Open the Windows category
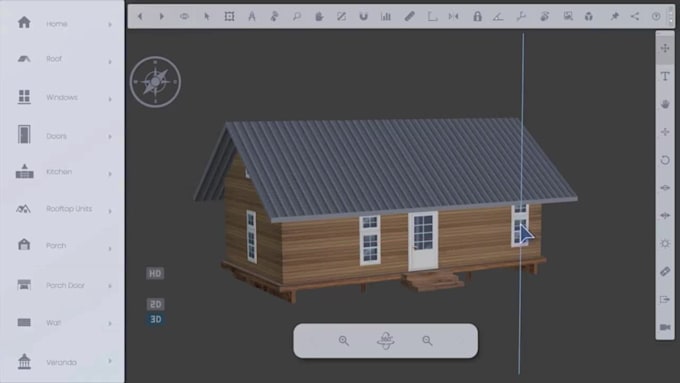The image size is (680, 383). tap(62, 97)
